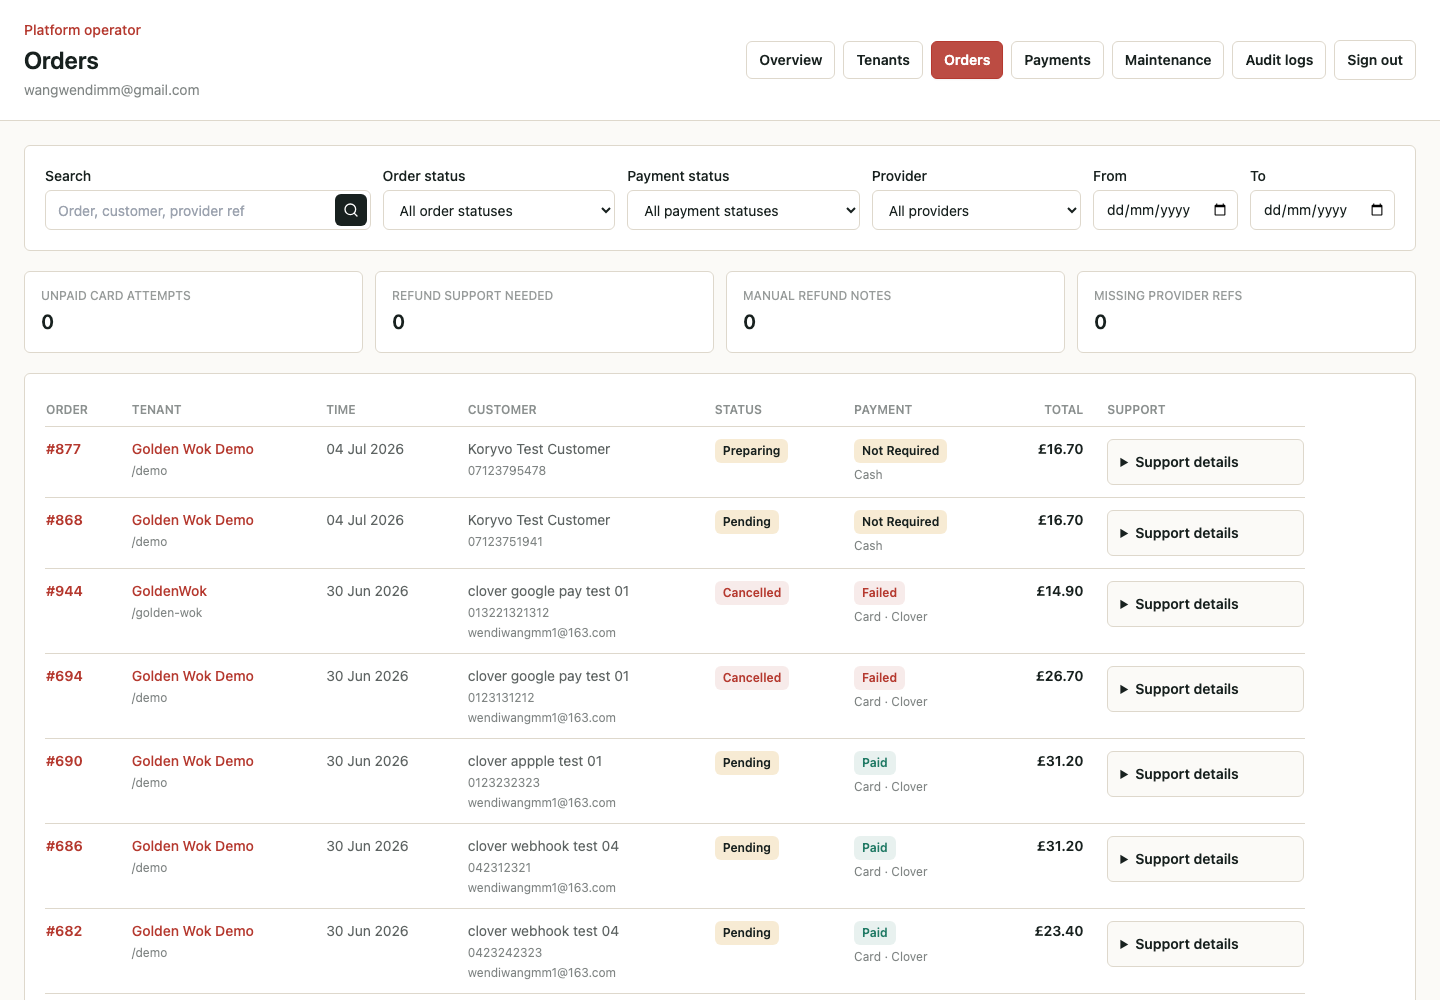Click the Preparing status badge on #877
This screenshot has height=1000, width=1440.
coord(751,451)
